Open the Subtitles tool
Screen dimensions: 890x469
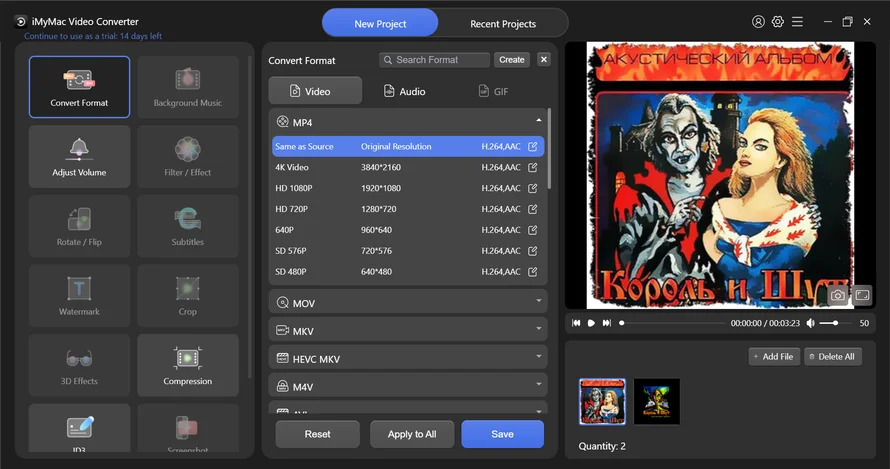188,226
